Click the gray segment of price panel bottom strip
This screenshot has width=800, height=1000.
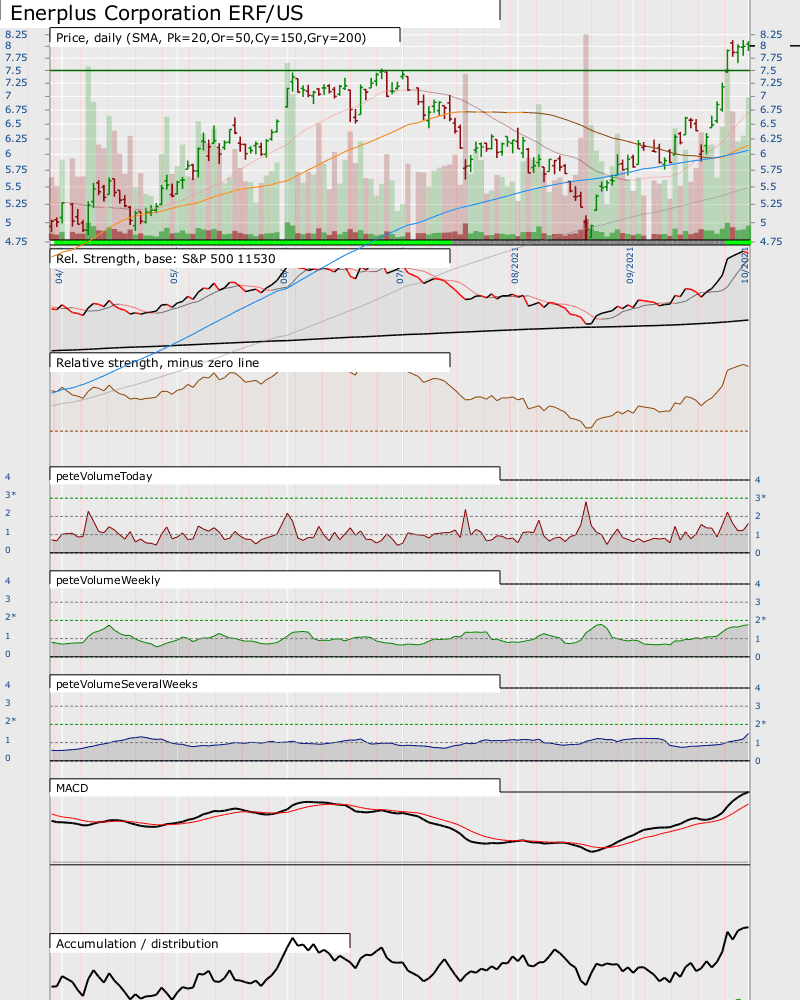pyautogui.click(x=588, y=242)
